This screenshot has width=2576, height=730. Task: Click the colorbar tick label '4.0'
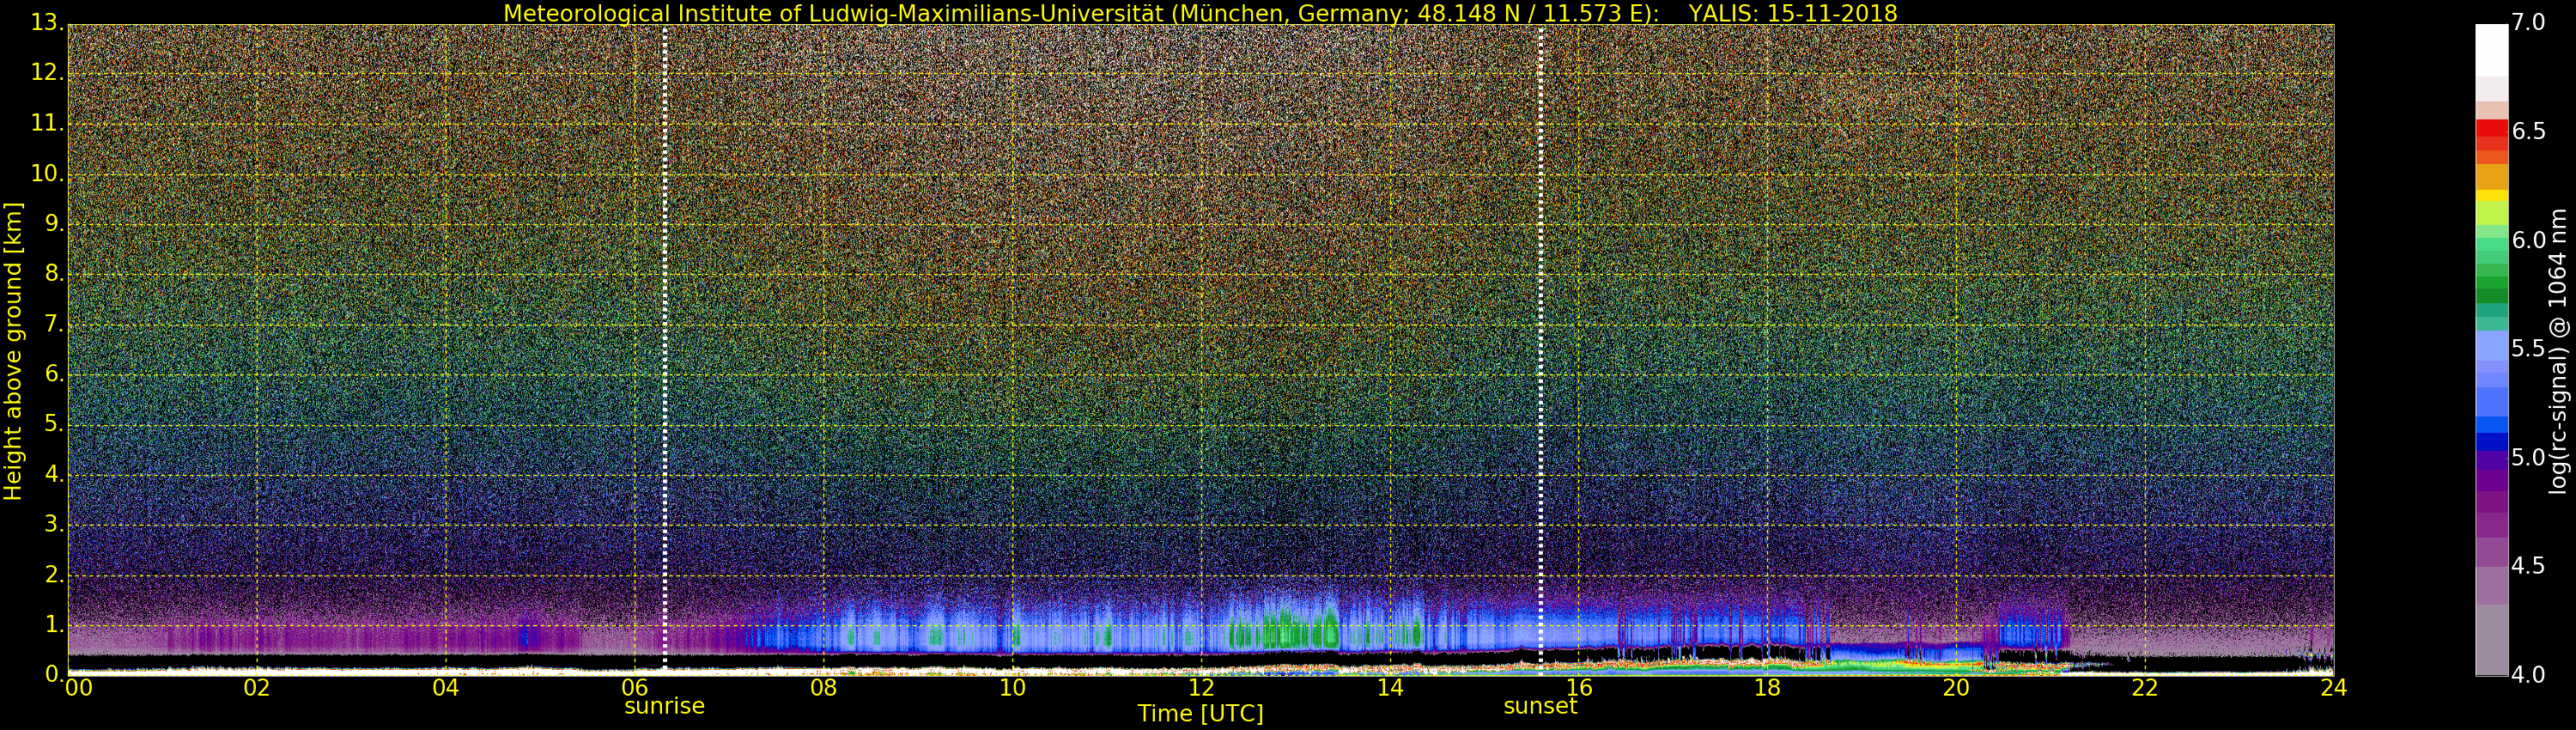(x=2529, y=675)
